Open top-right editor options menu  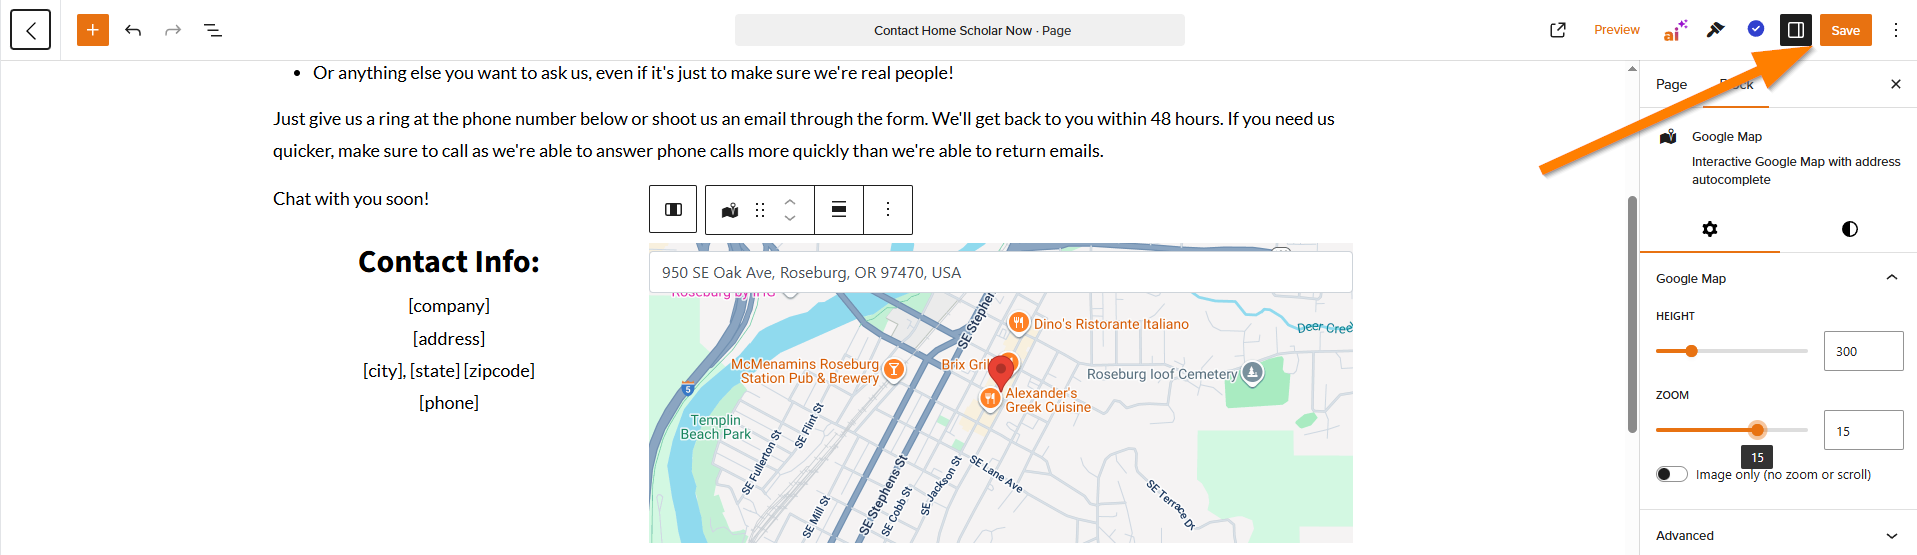pos(1895,30)
